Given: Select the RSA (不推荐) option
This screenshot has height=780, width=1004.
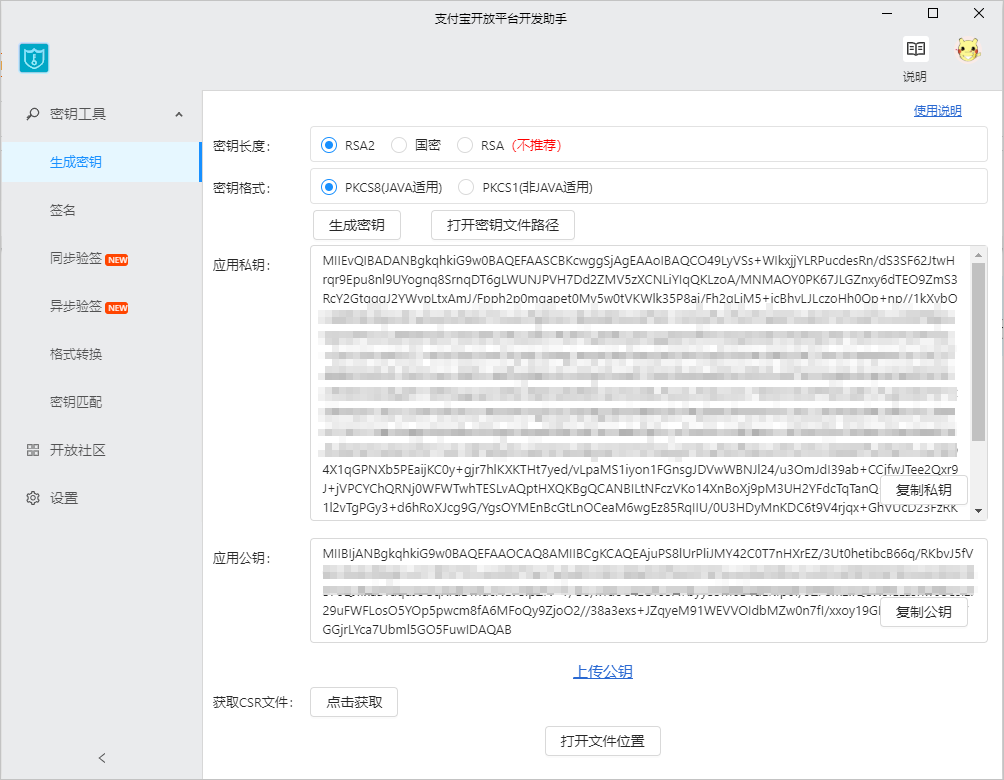Looking at the screenshot, I should (509, 145).
